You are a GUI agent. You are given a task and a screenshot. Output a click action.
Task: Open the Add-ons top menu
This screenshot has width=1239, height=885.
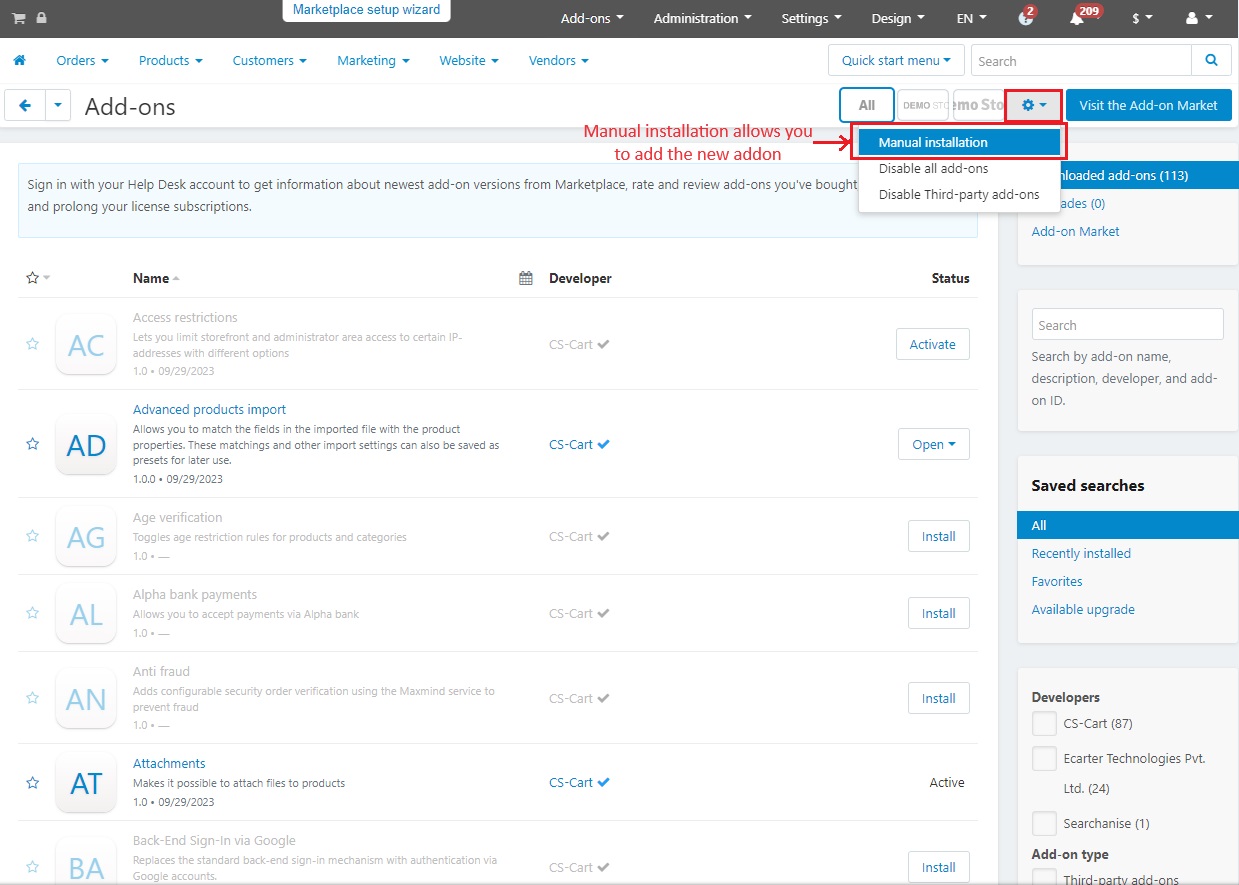pos(592,18)
